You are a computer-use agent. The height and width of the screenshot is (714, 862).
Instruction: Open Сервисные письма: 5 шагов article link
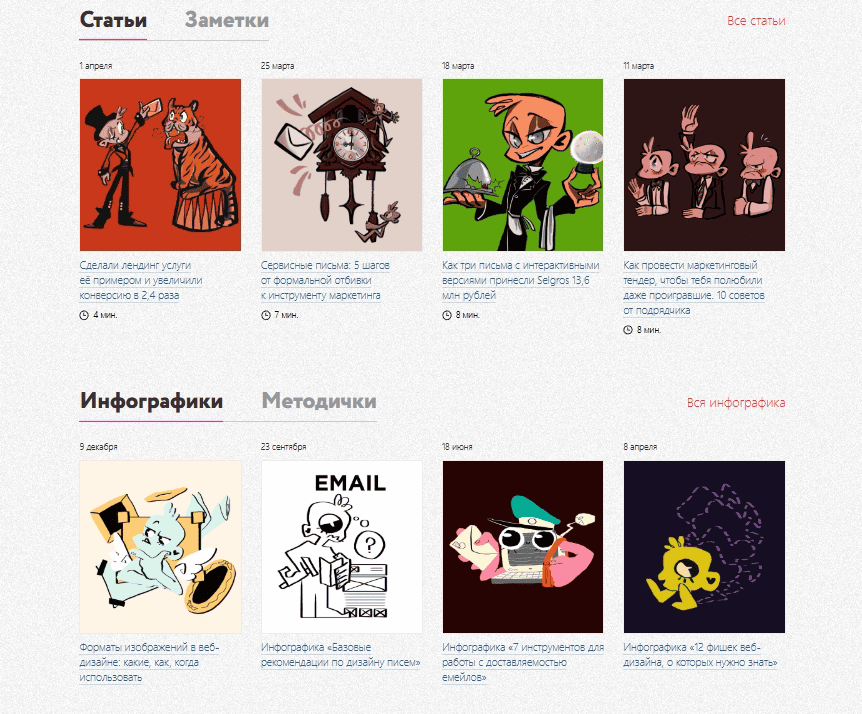(325, 280)
